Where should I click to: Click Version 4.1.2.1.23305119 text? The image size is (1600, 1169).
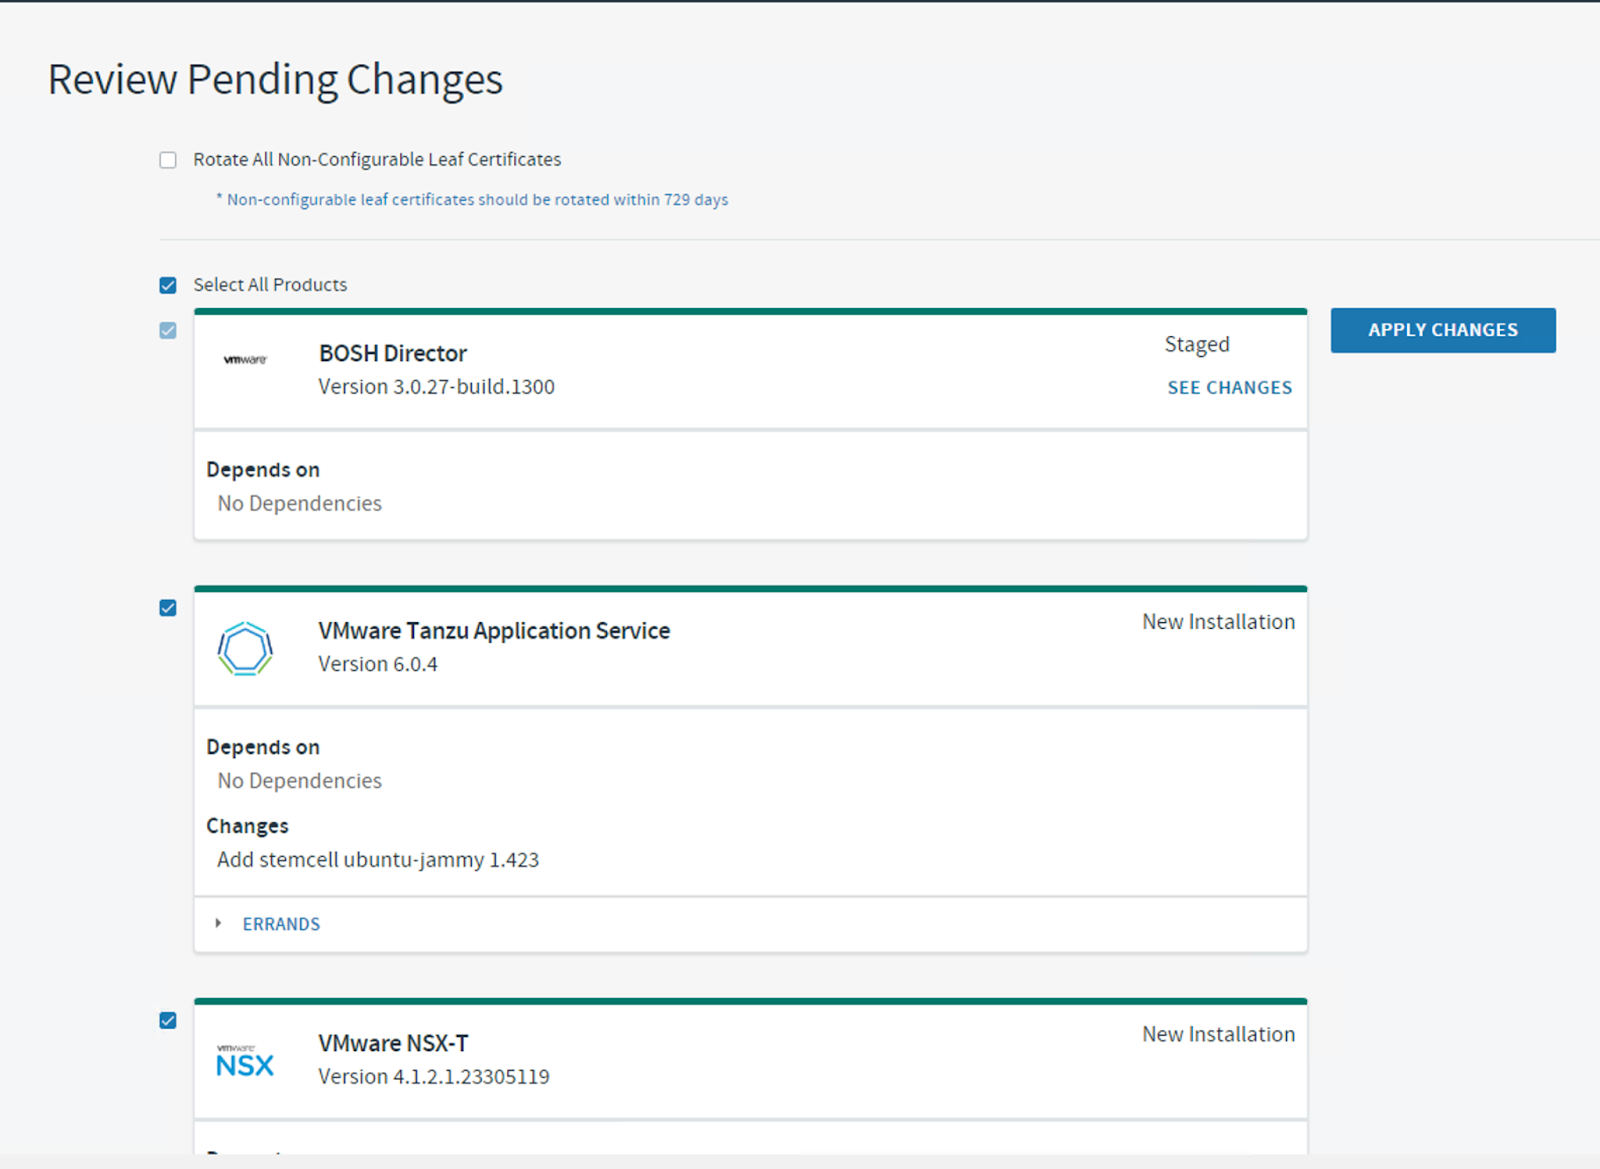[434, 1077]
